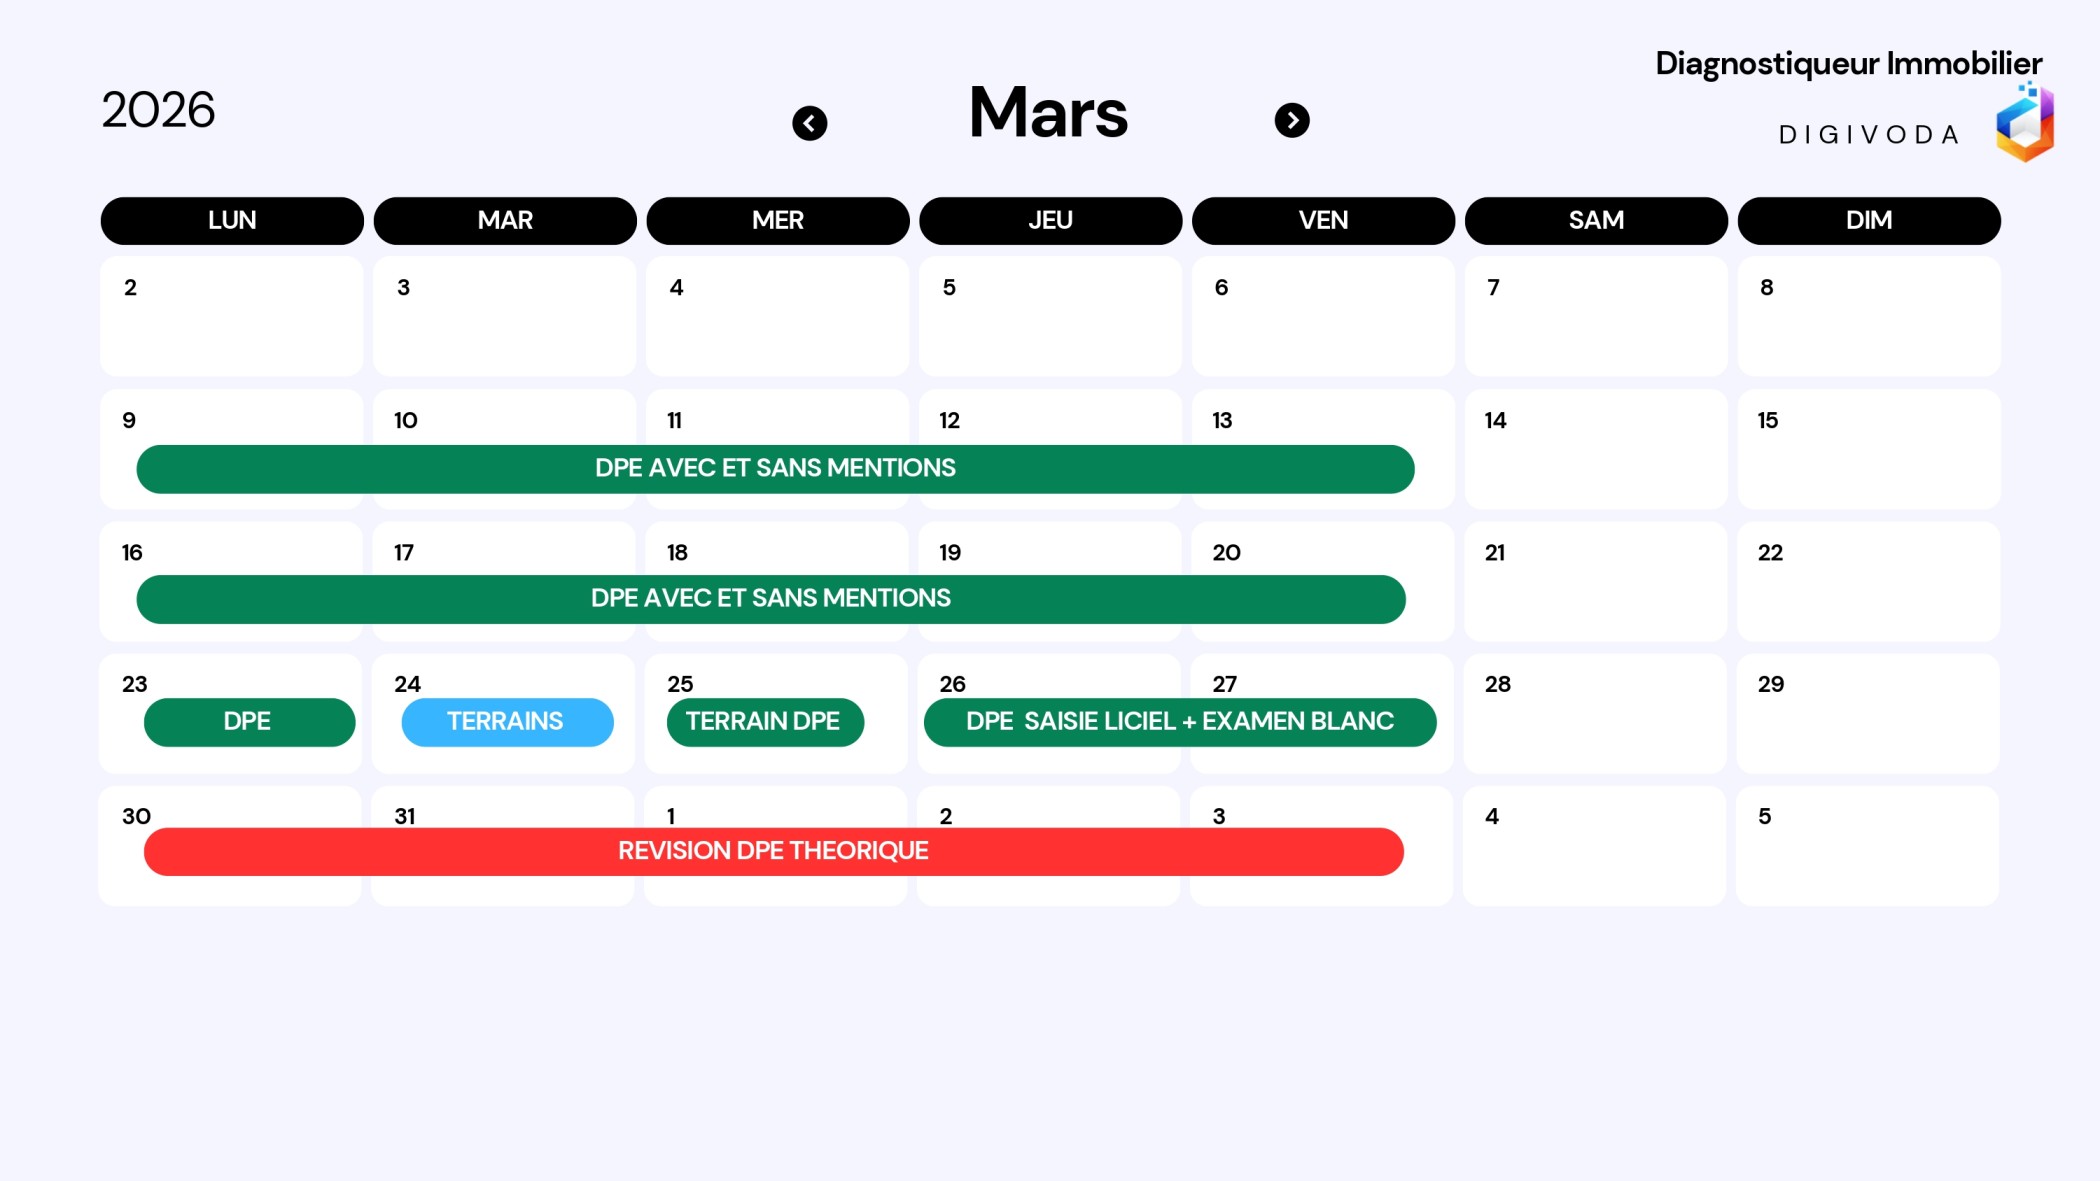Open the DPE AVEC ET SANS MENTIONS event starting on March 16
Image resolution: width=2100 pixels, height=1181 pixels.
point(770,599)
